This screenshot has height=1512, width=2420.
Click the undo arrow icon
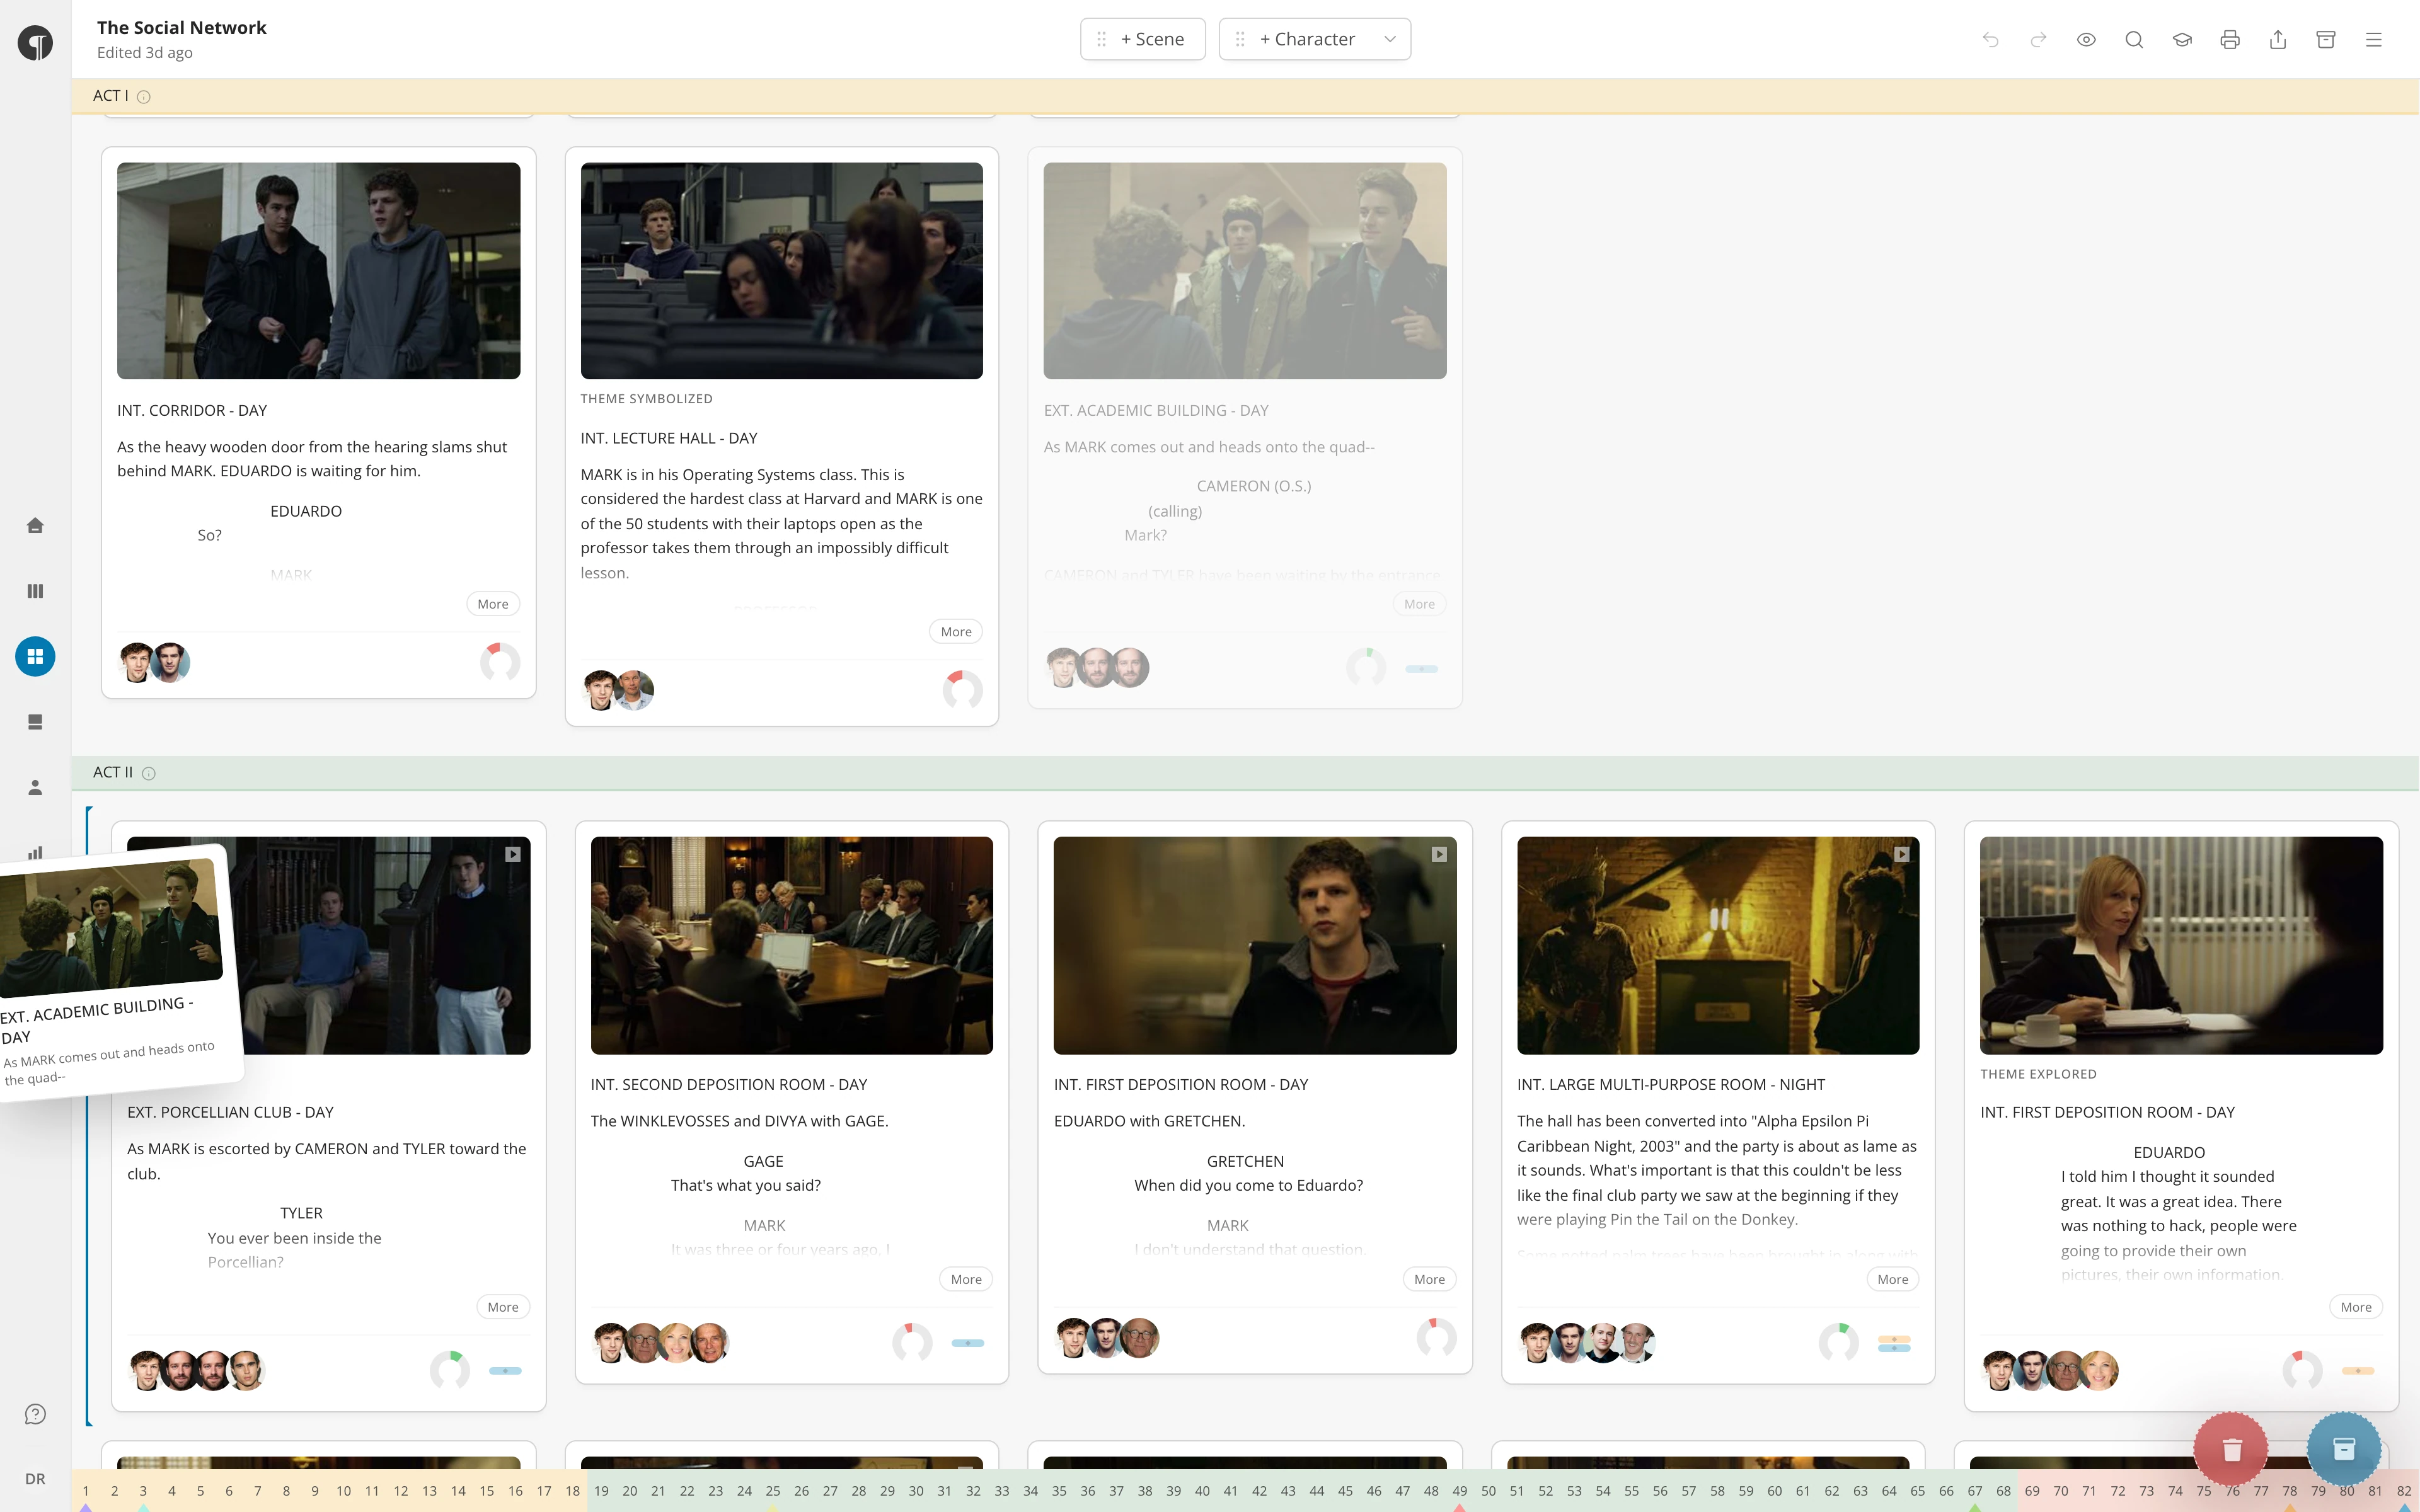coord(1990,40)
